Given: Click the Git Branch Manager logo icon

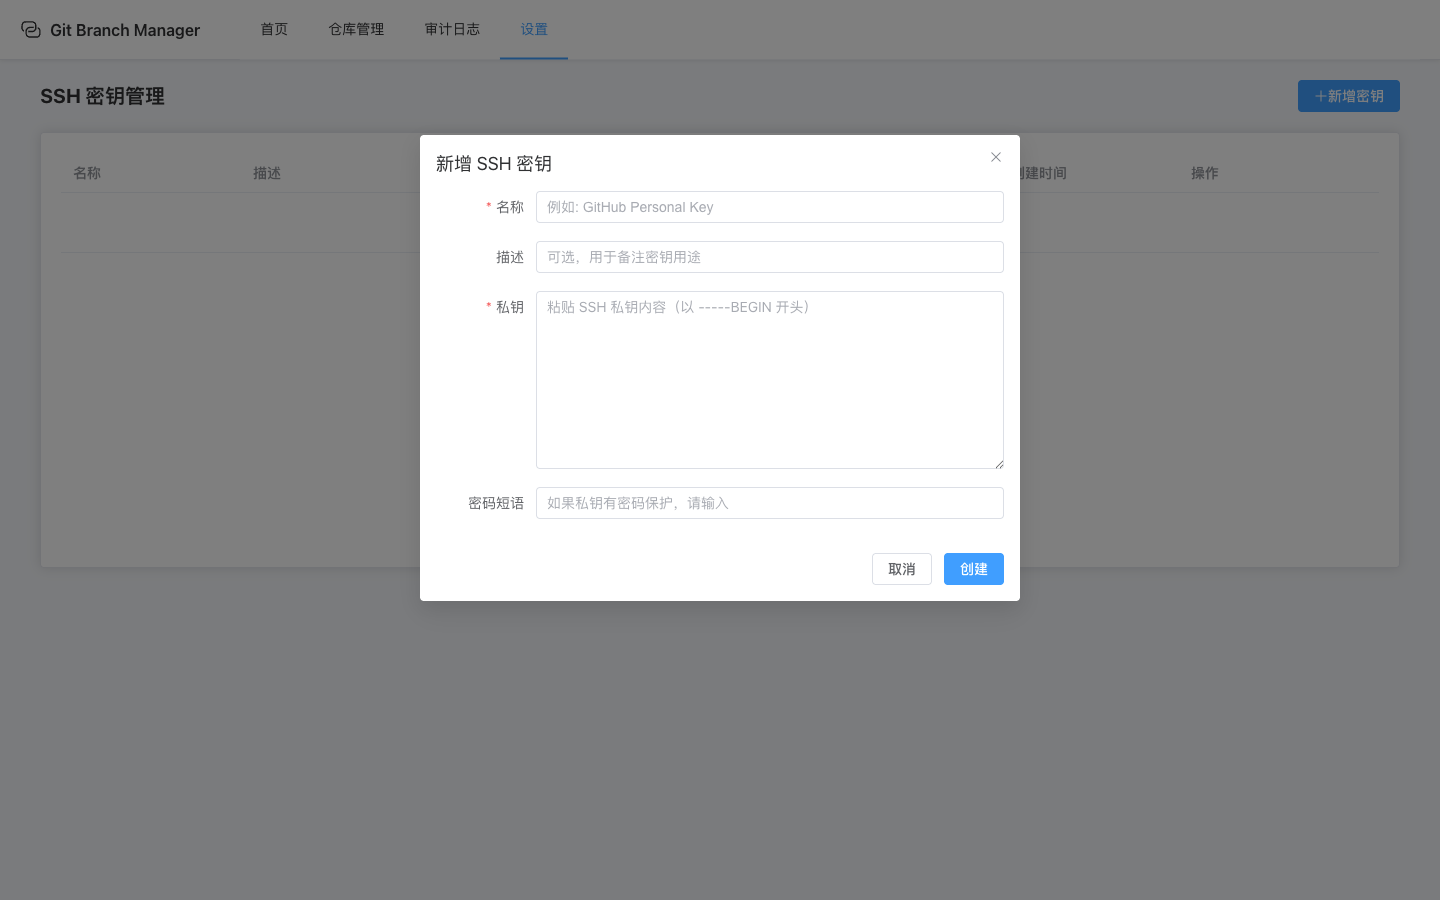Looking at the screenshot, I should (x=29, y=29).
